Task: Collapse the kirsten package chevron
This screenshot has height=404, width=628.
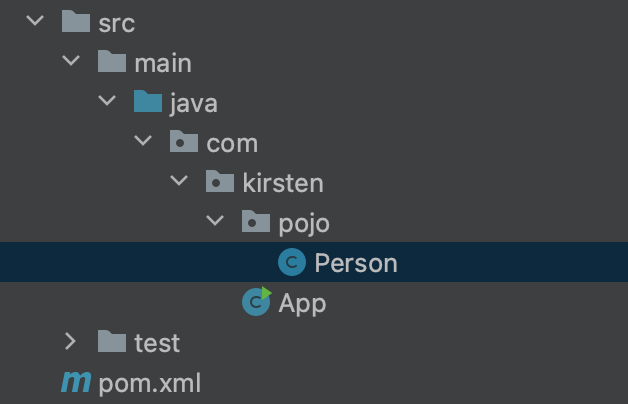Action: (x=179, y=180)
